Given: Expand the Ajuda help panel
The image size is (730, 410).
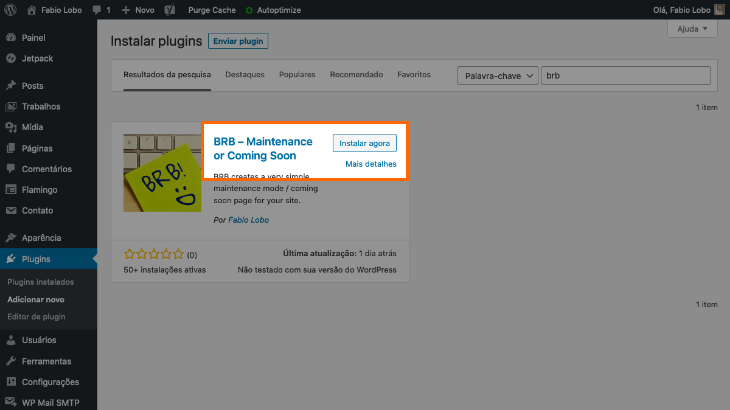Looking at the screenshot, I should (x=692, y=29).
